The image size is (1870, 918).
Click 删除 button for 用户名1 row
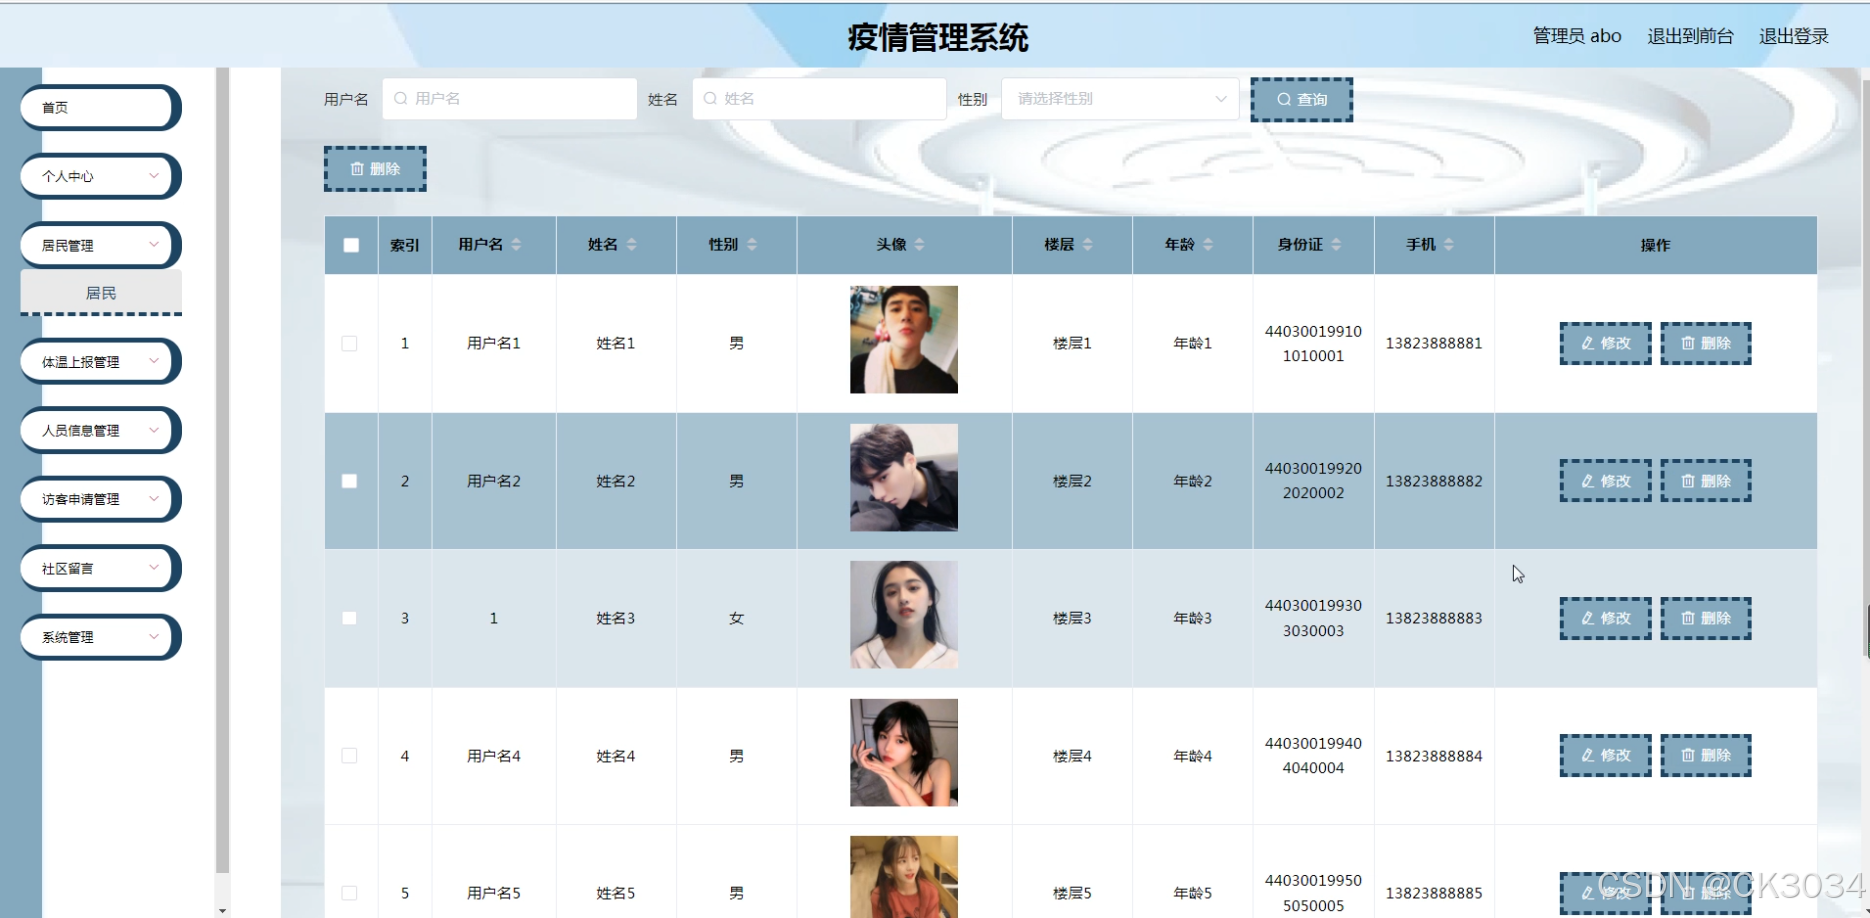(1706, 343)
